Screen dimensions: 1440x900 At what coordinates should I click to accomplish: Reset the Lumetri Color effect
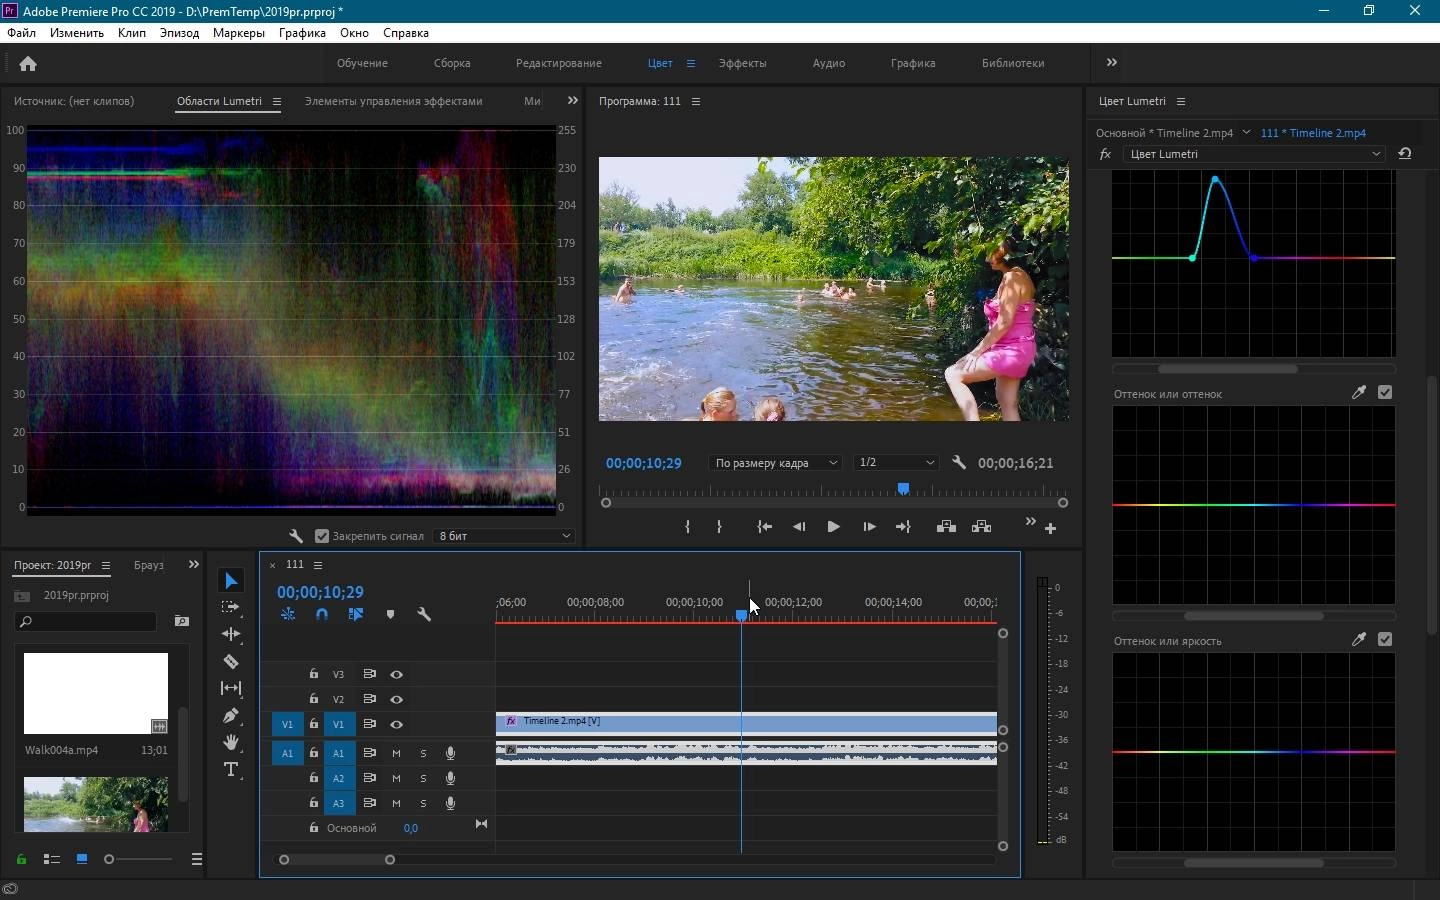pyautogui.click(x=1405, y=154)
